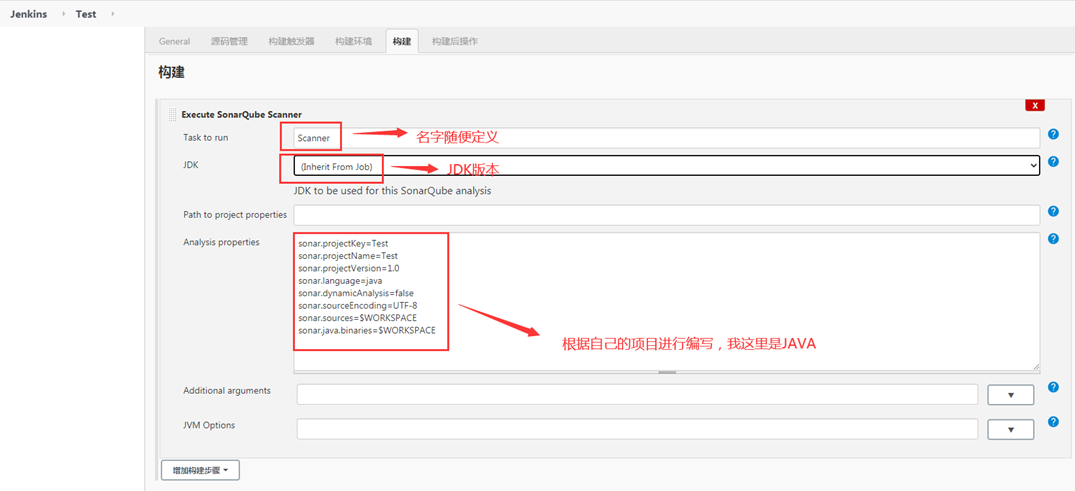Switch to the 源码管理 tab
The image size is (1075, 491).
click(229, 41)
